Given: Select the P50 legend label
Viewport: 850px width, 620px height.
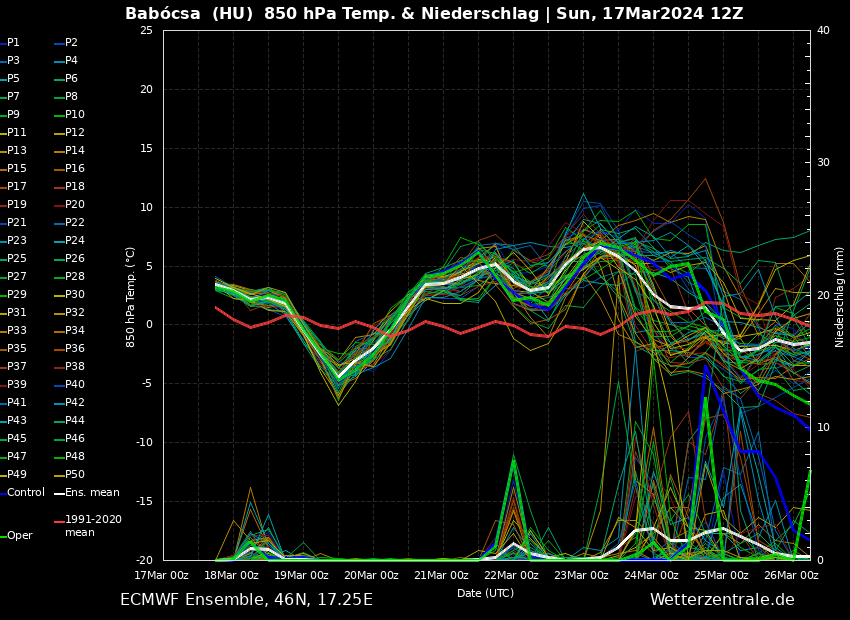Looking at the screenshot, I should (74, 475).
